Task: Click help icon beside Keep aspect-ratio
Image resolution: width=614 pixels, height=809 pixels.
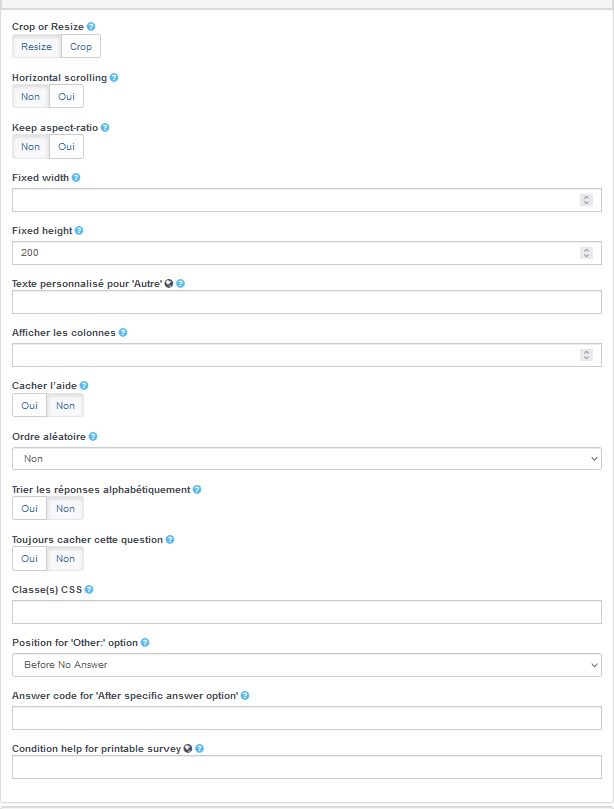Action: (105, 128)
